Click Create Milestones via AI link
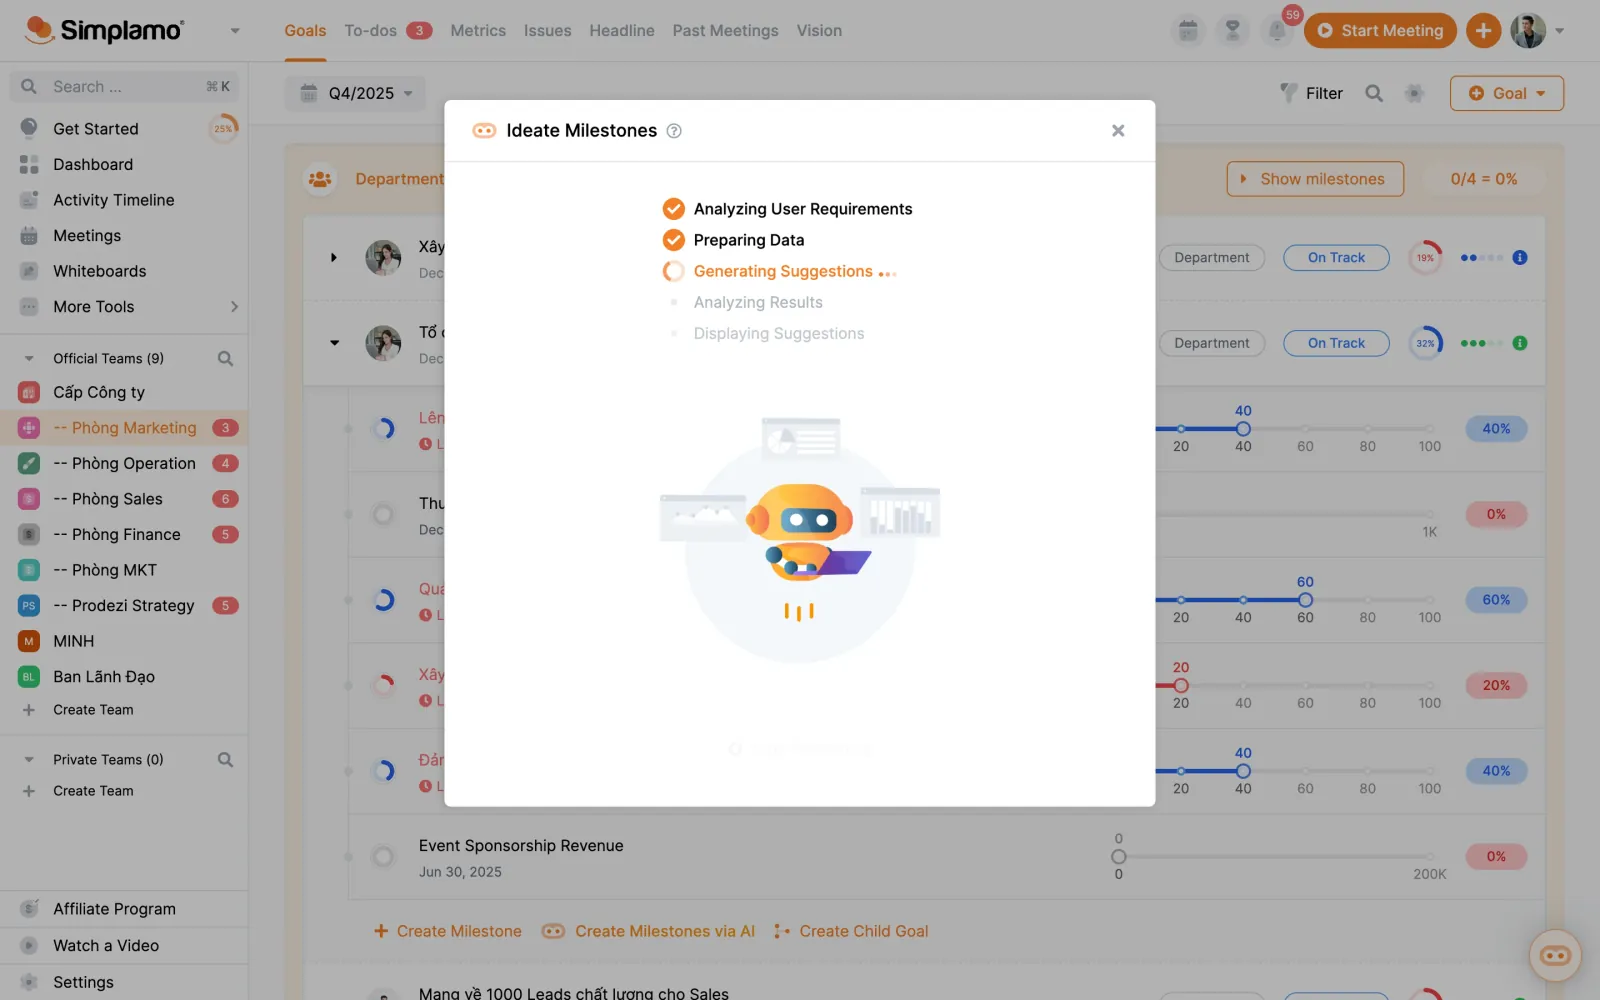This screenshot has height=1000, width=1600. point(648,931)
